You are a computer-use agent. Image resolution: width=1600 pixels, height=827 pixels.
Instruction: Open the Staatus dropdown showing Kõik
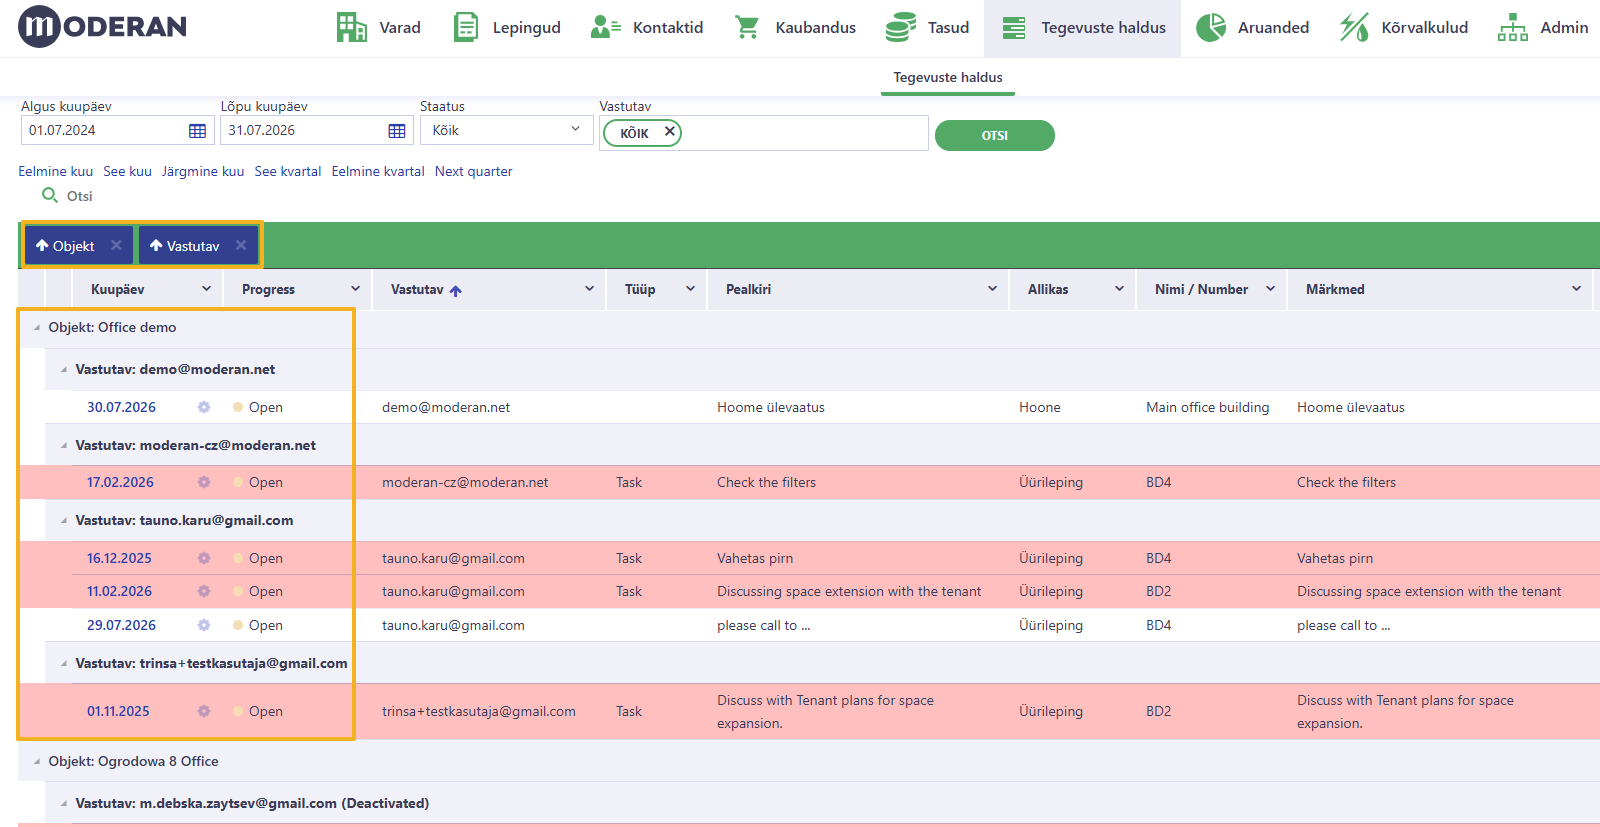pyautogui.click(x=506, y=130)
